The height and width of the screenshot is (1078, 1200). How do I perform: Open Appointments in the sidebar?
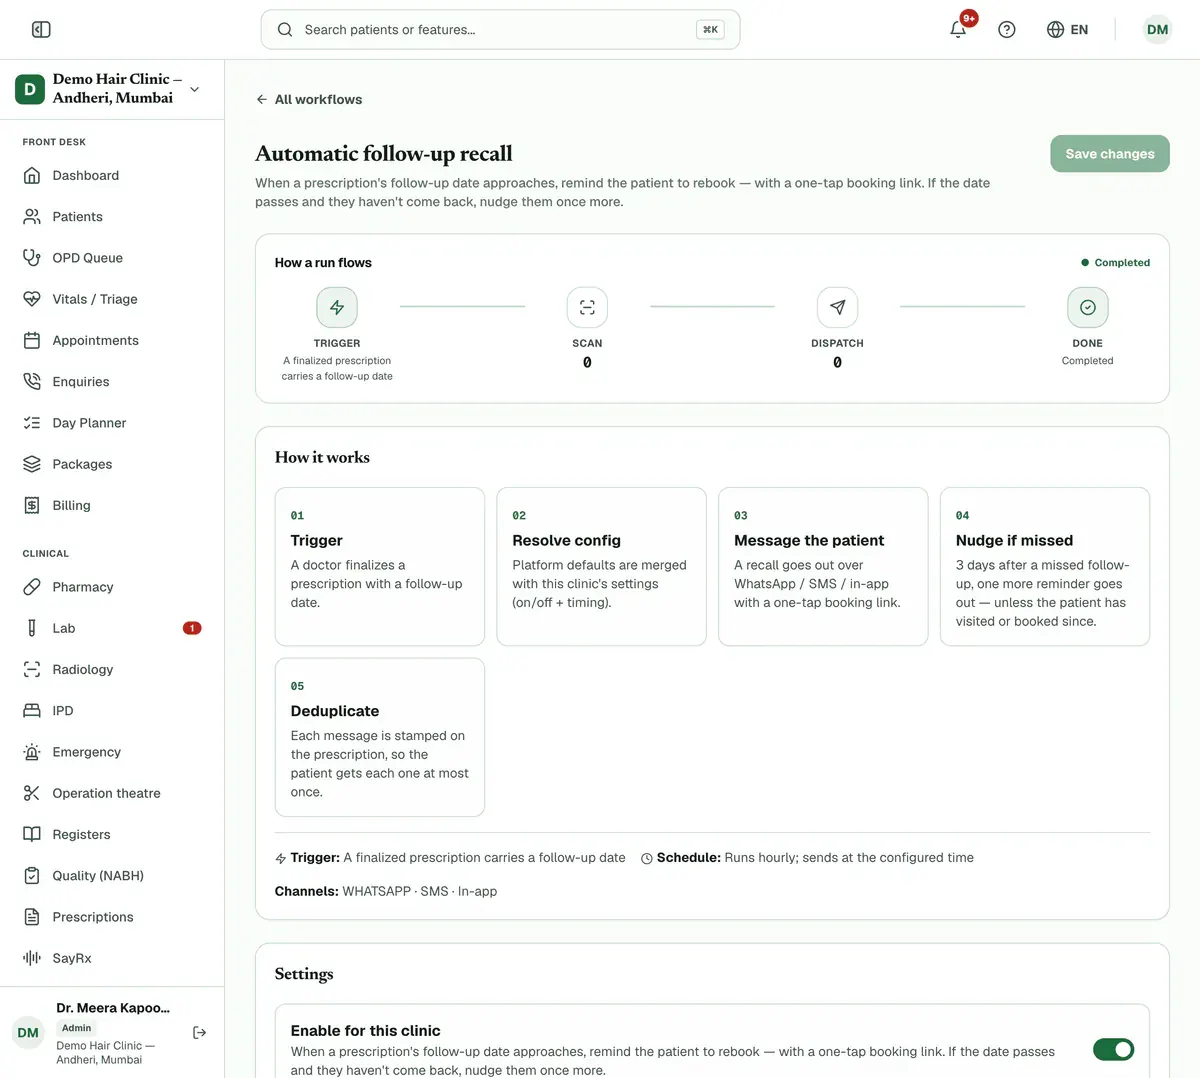(x=112, y=340)
